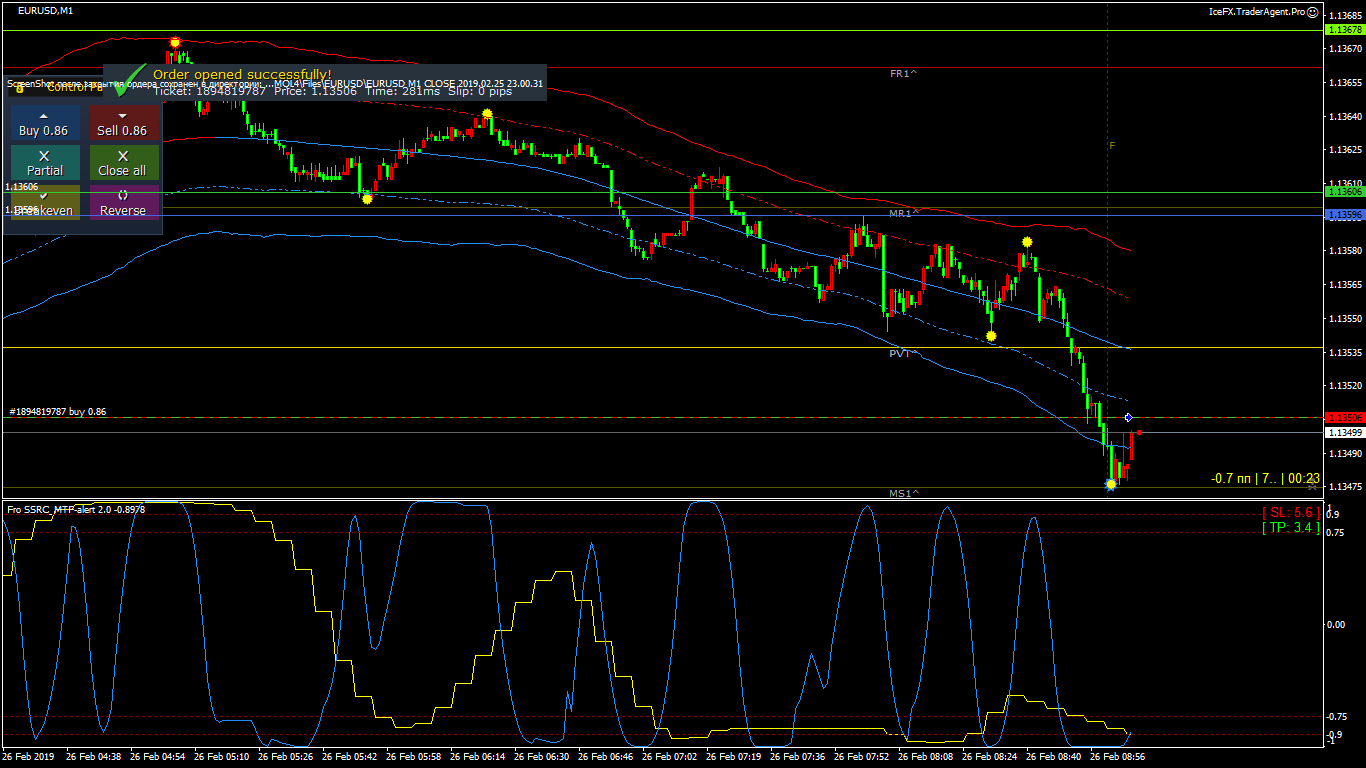The height and width of the screenshot is (768, 1366).
Task: Click the EURUSD,M1 chart label
Action: point(45,10)
